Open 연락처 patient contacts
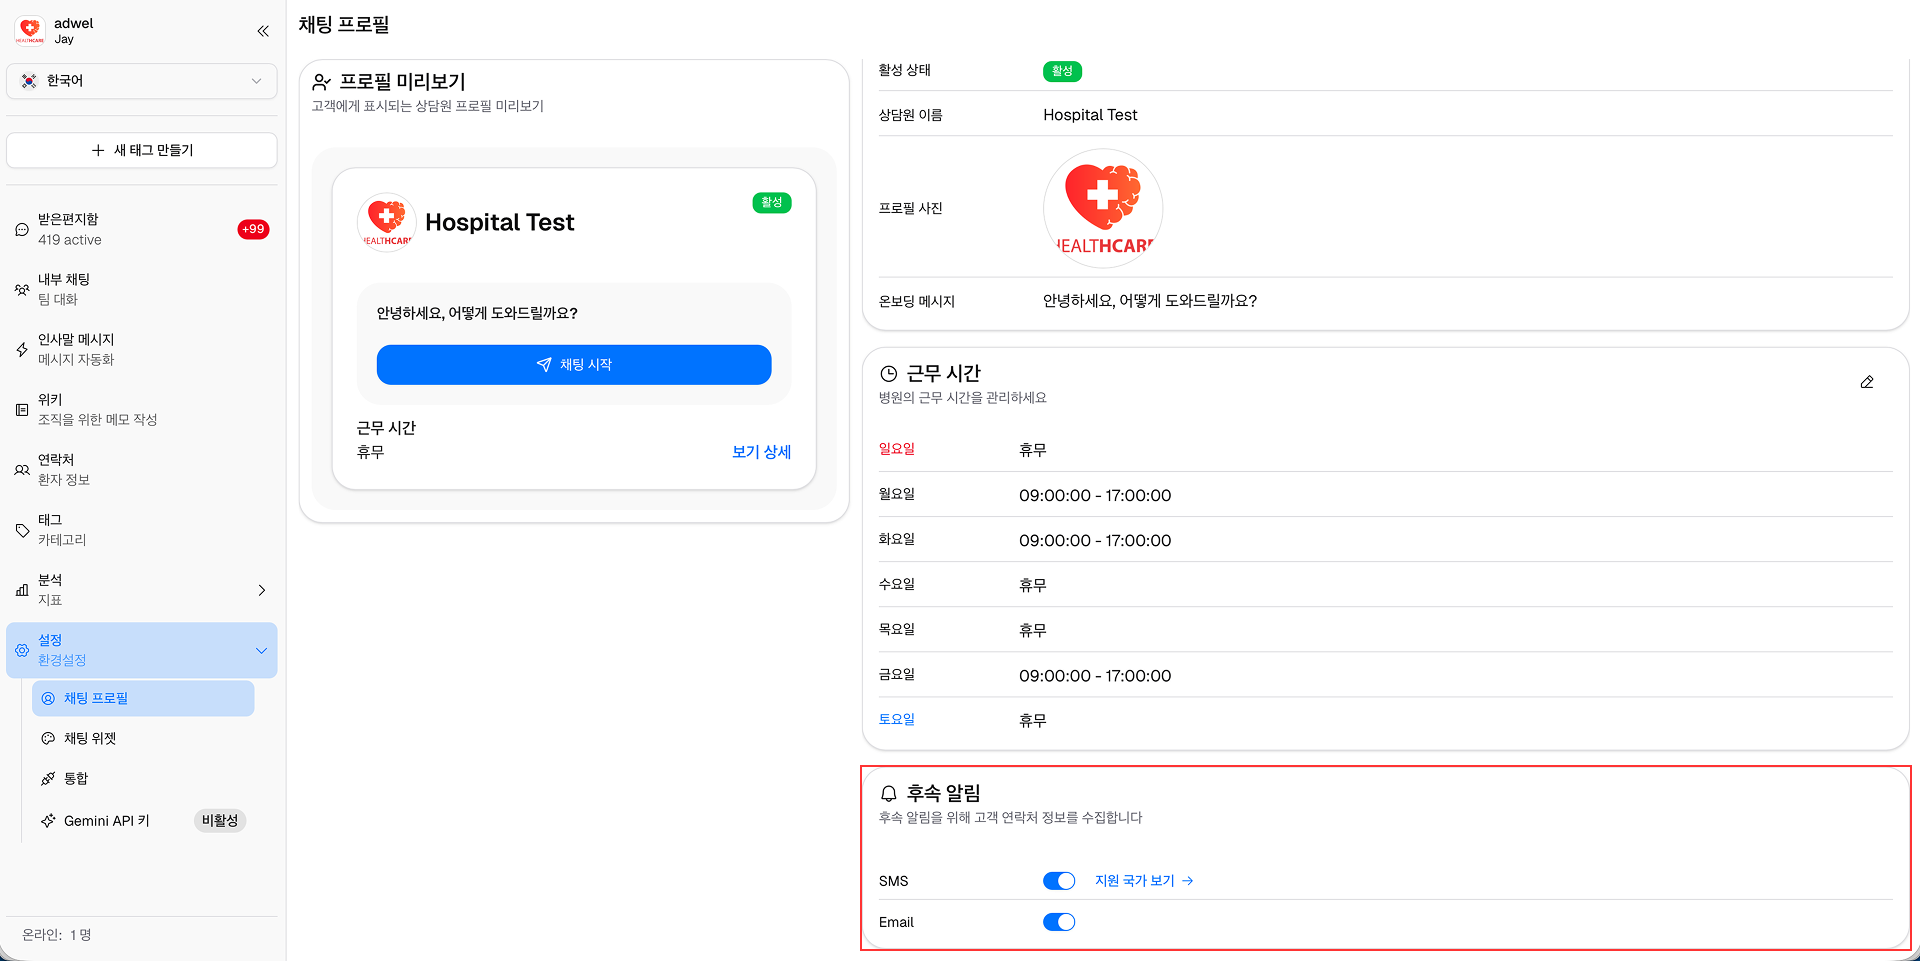This screenshot has width=1920, height=961. [x=22, y=469]
